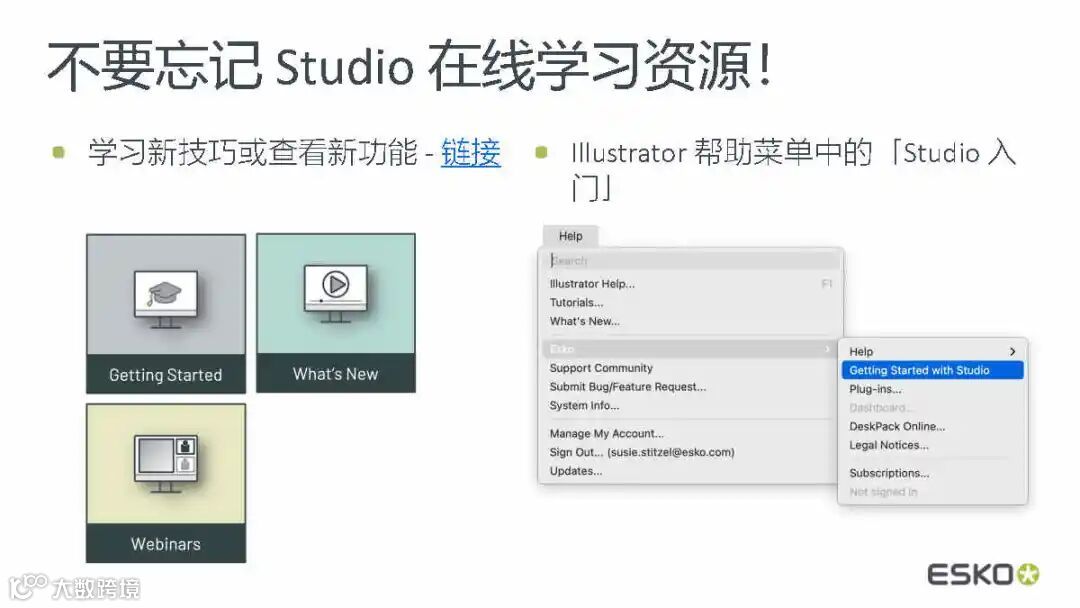1080x608 pixels.
Task: Expand the Esko submenu row
Action: (x=691, y=349)
